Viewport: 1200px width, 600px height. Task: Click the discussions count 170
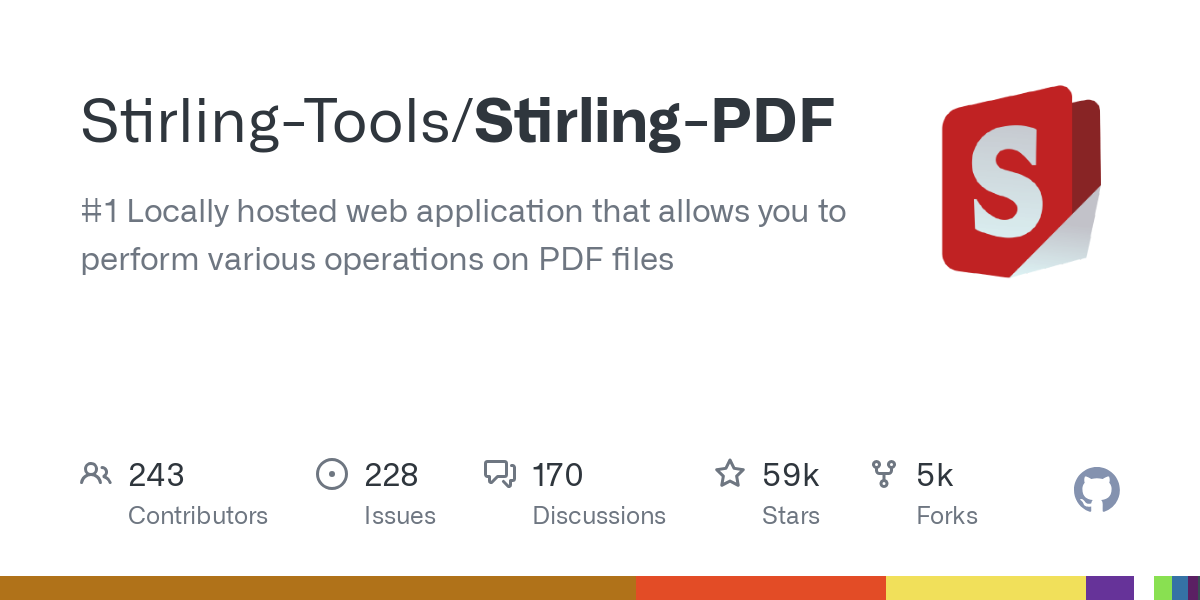(x=557, y=475)
